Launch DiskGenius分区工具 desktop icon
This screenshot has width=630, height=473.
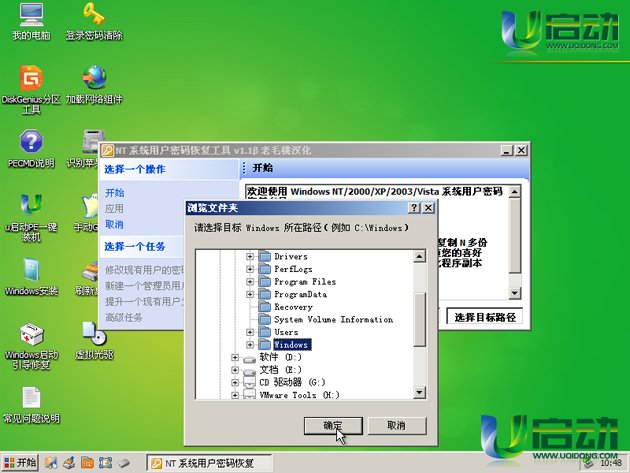pos(31,90)
